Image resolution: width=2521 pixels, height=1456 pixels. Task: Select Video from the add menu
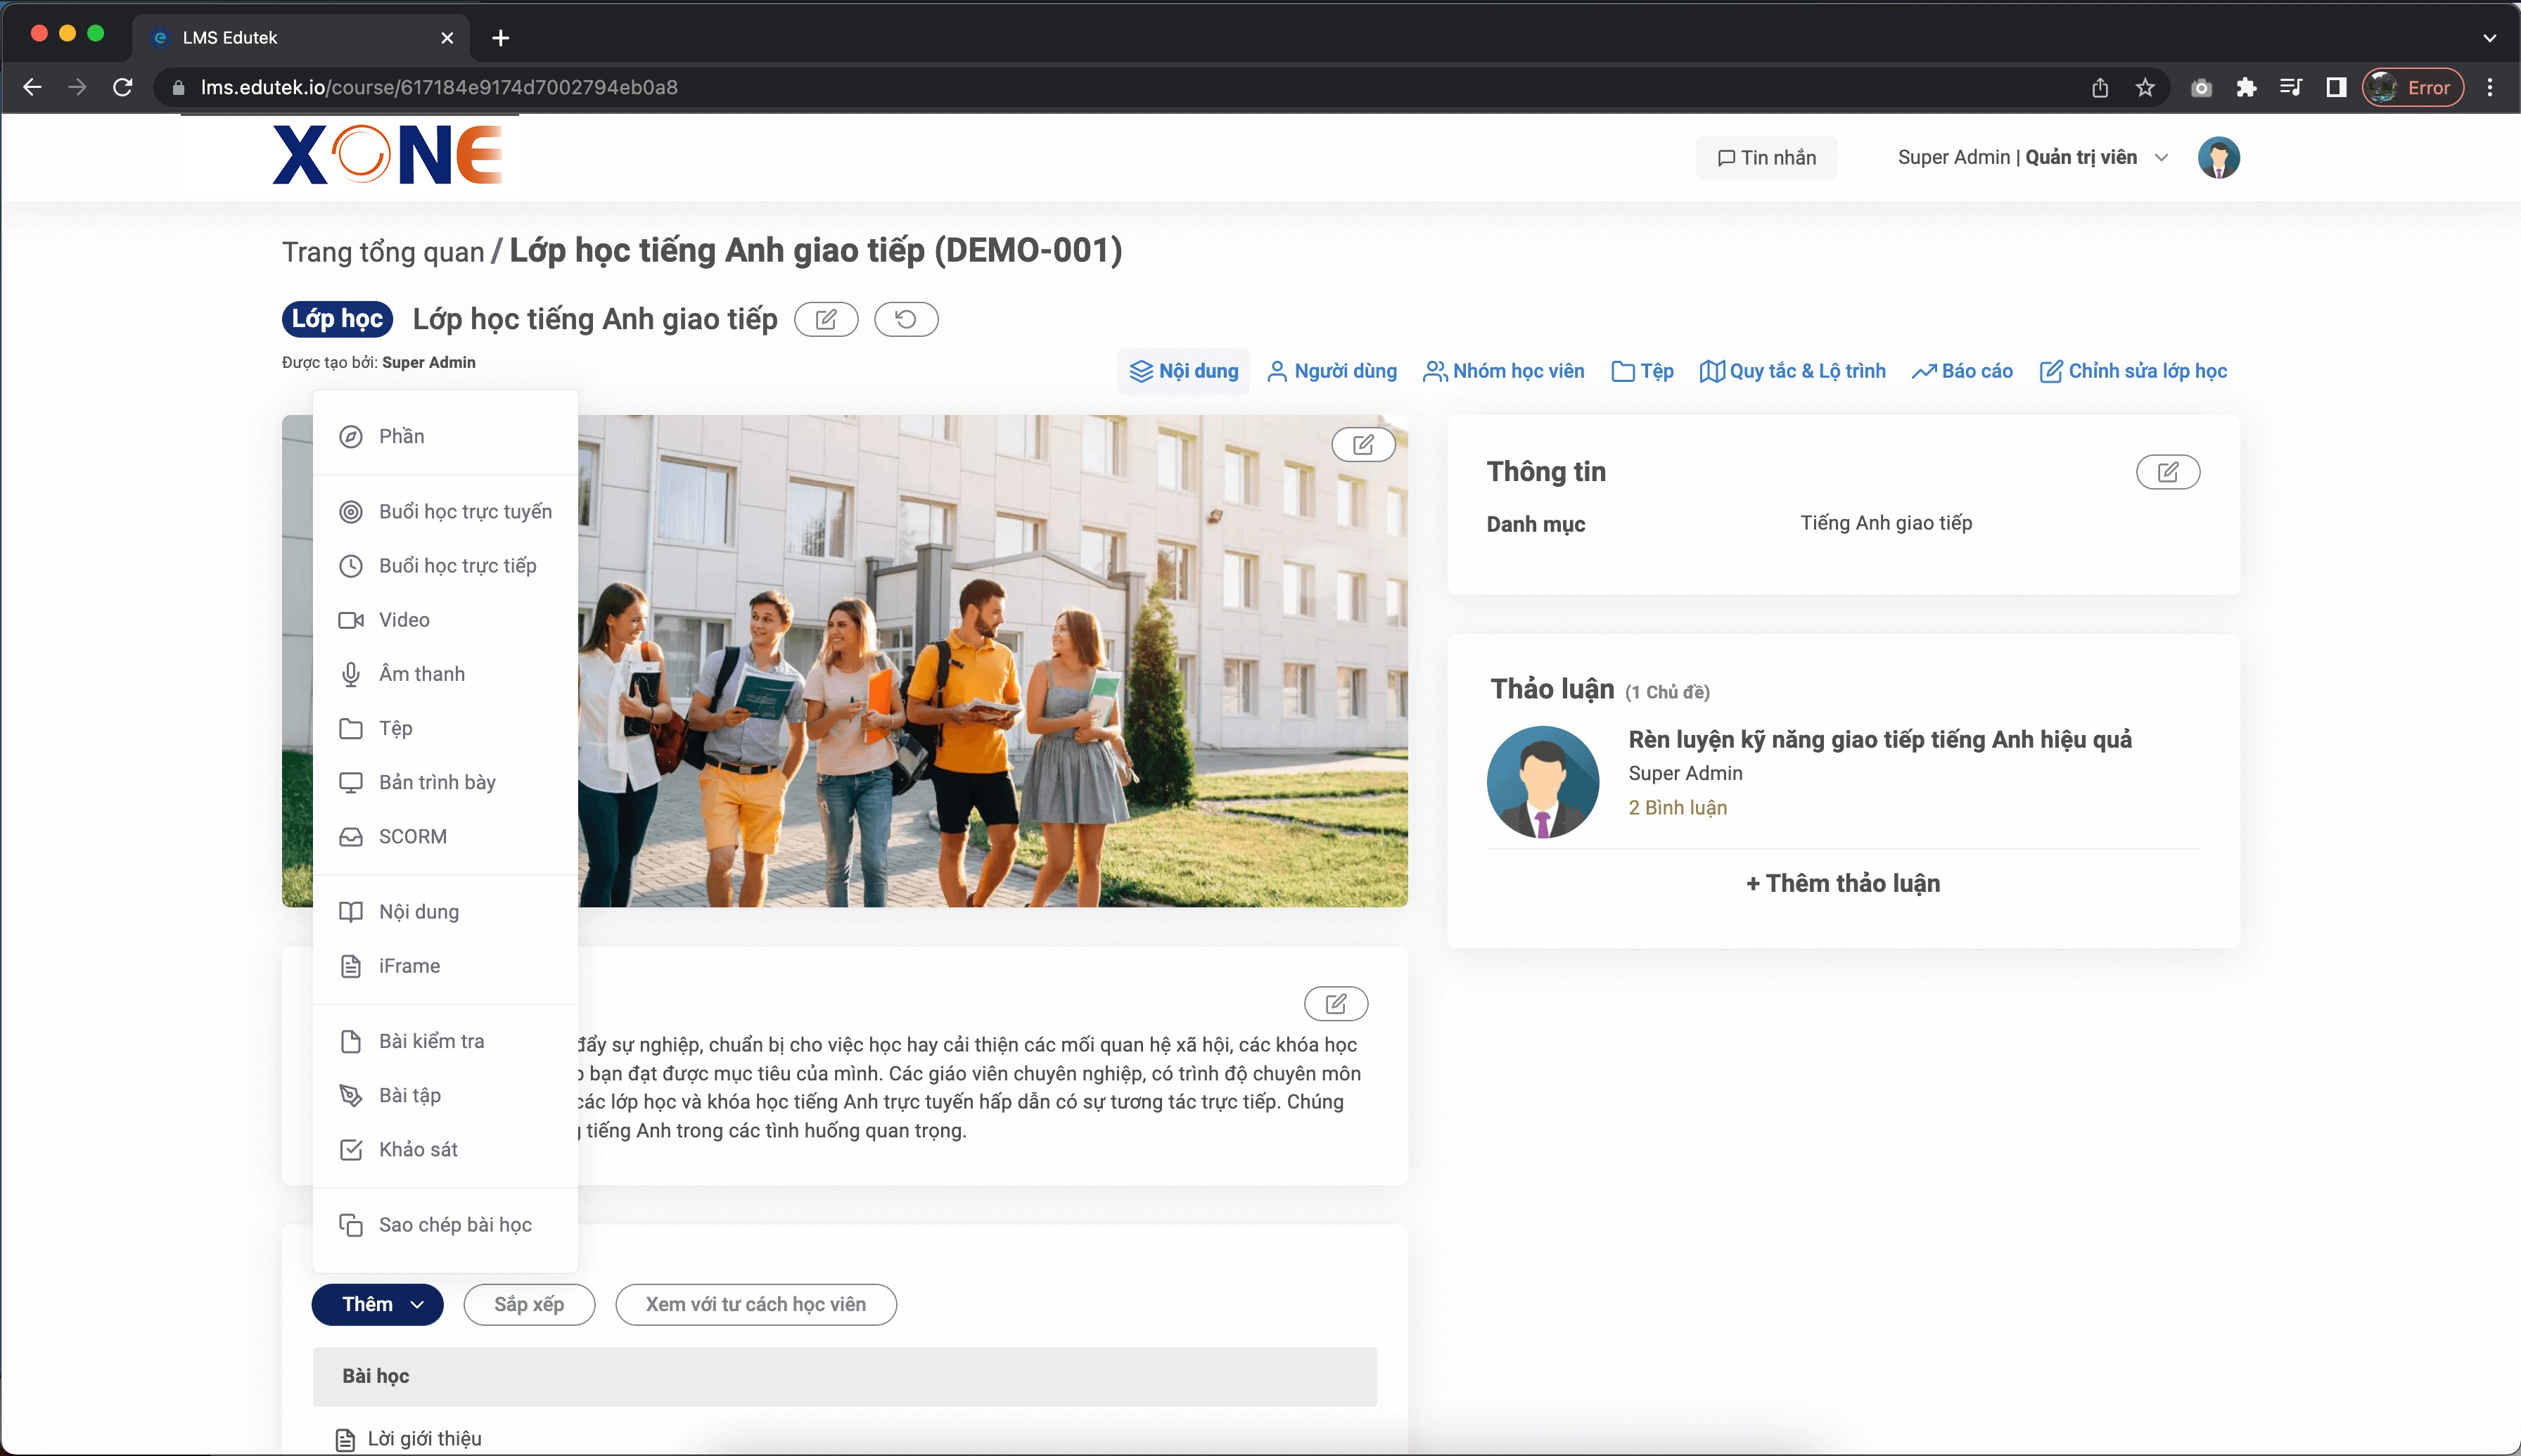point(445,619)
